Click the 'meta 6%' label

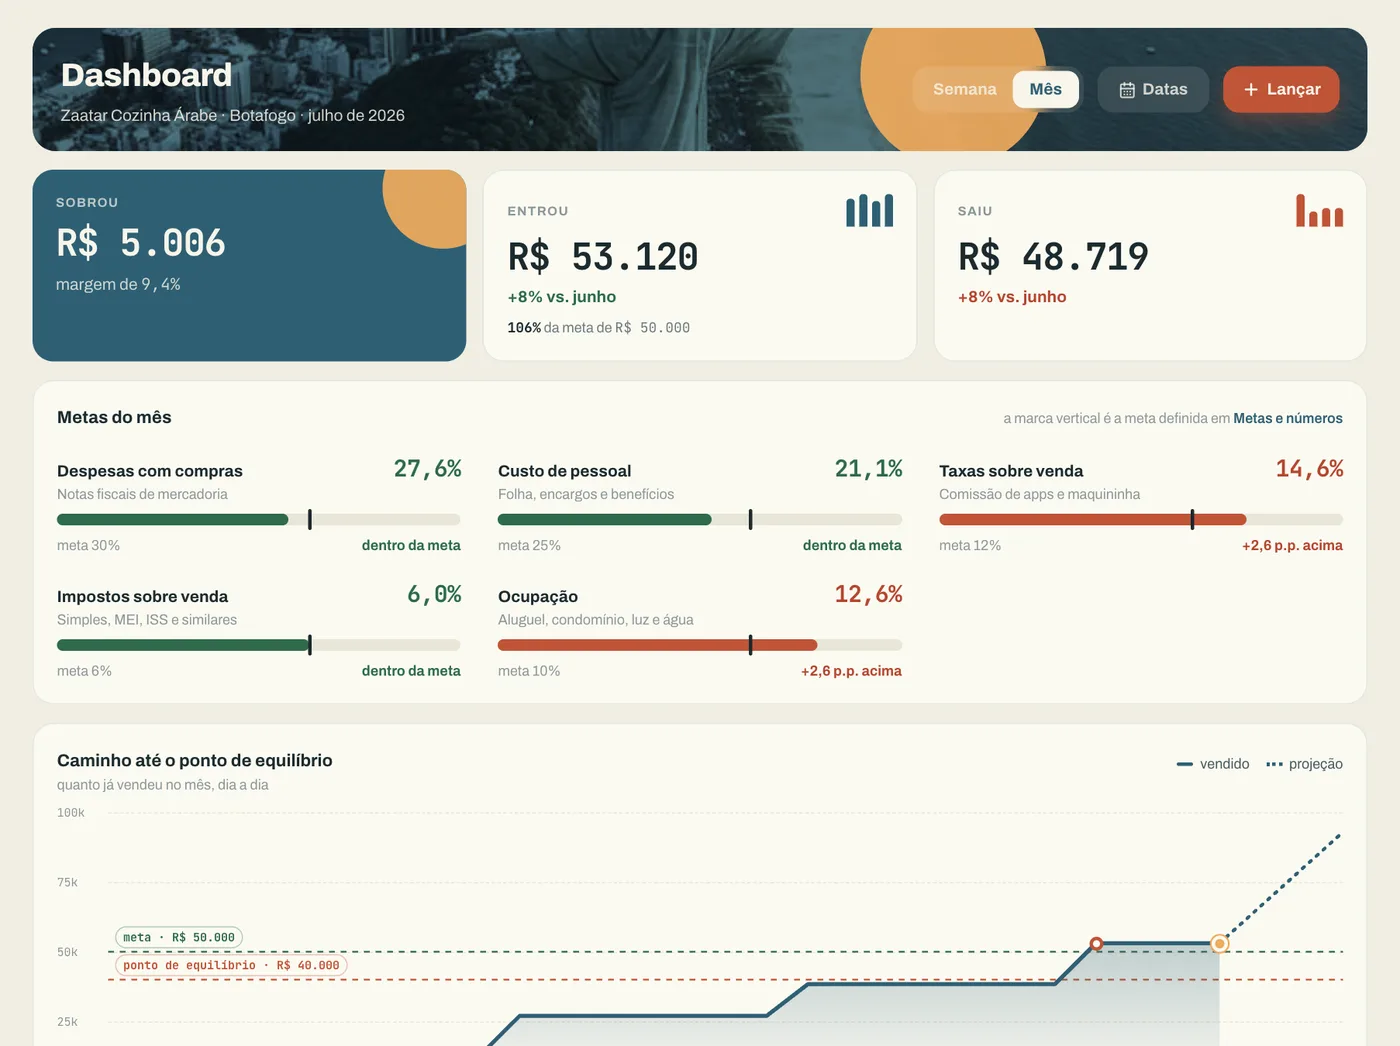(x=84, y=671)
